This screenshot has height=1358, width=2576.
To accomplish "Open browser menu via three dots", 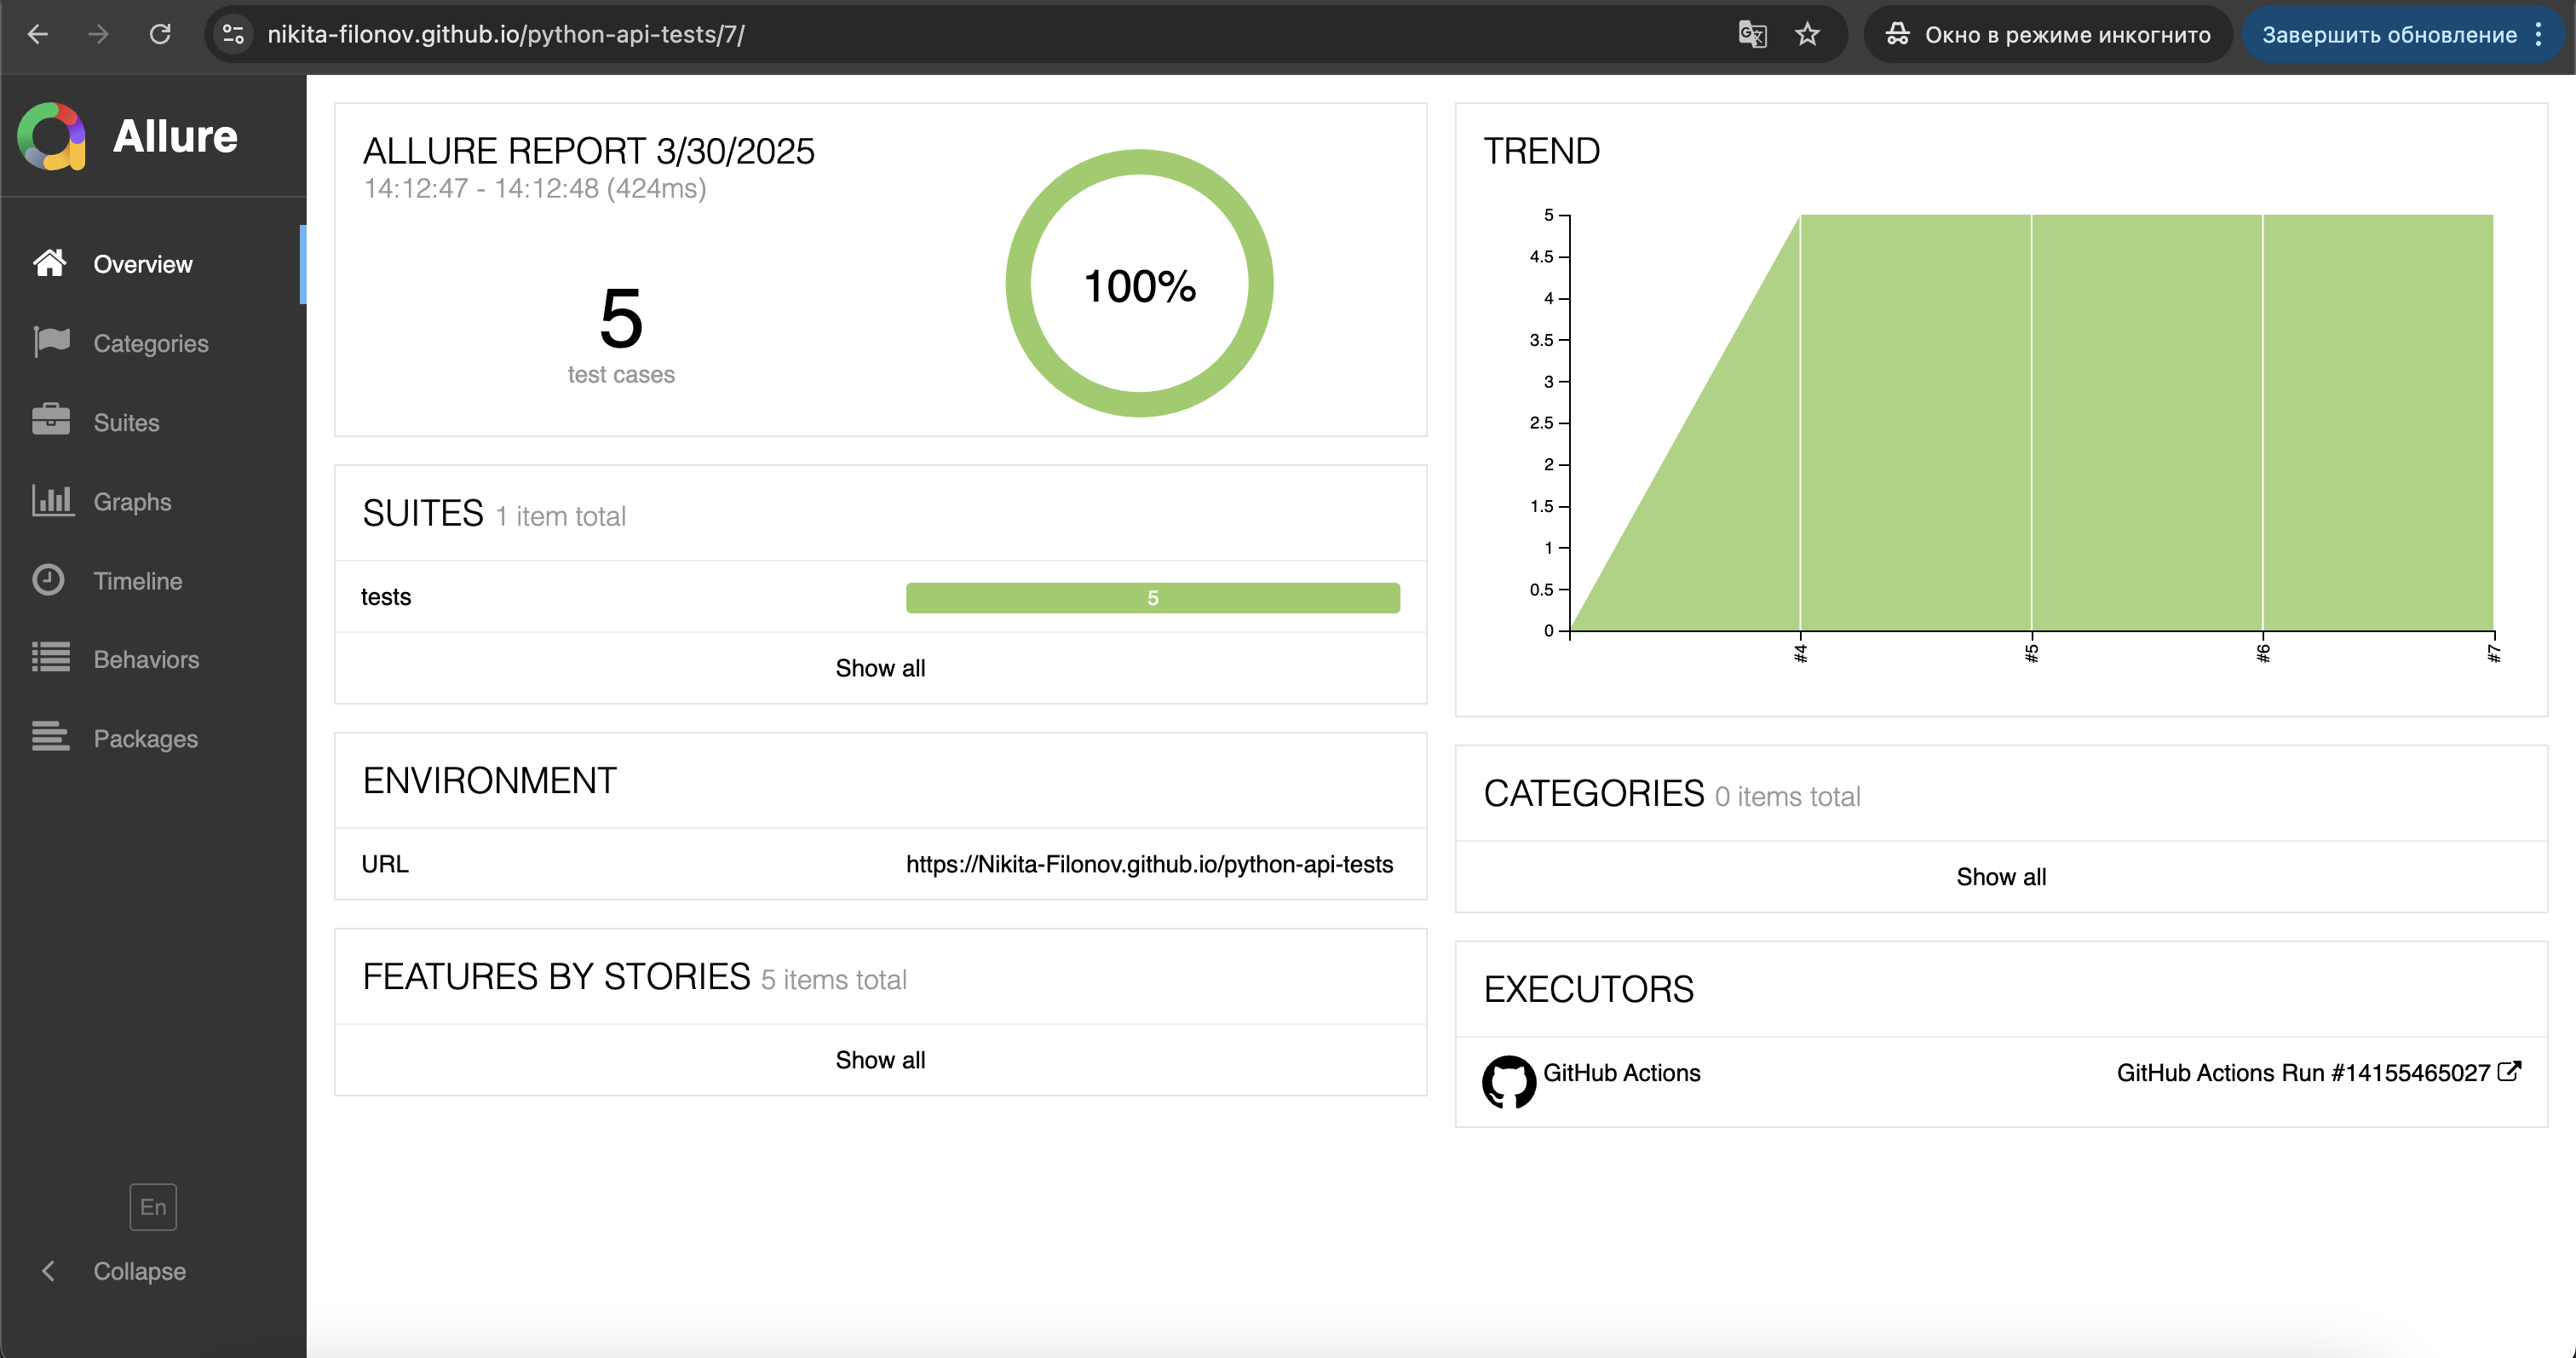I will click(2538, 35).
